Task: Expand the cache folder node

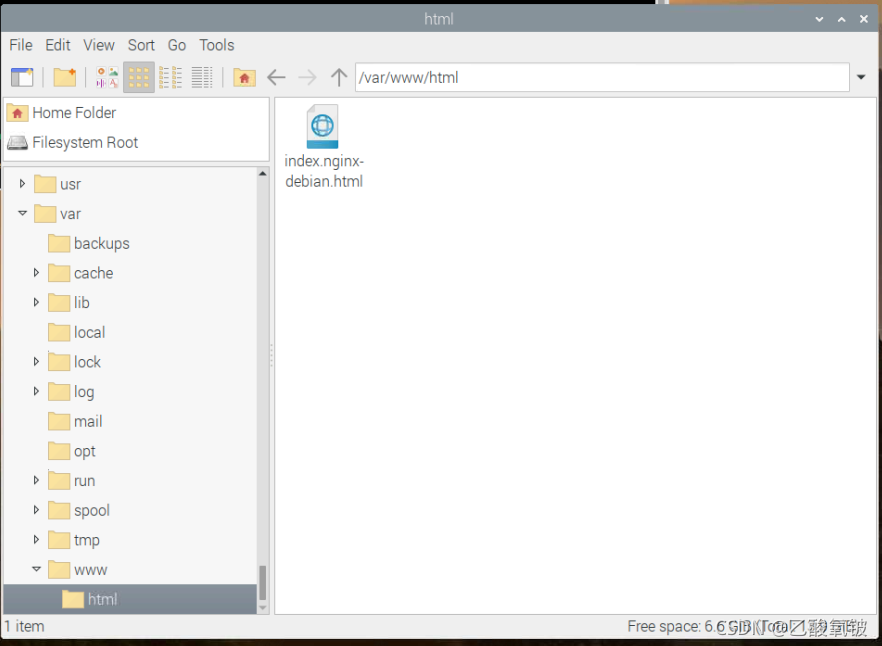Action: pyautogui.click(x=36, y=273)
